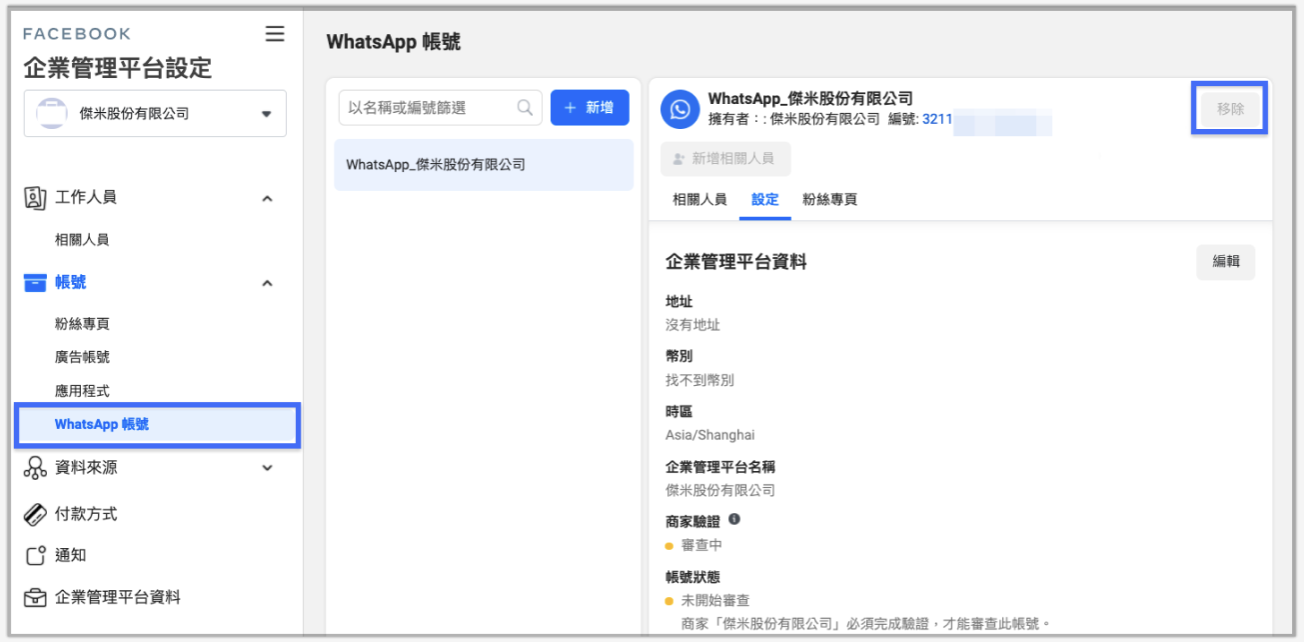Screen dimensions: 1304x642
Task: Click the 未開始審查 account status
Action: 715,600
